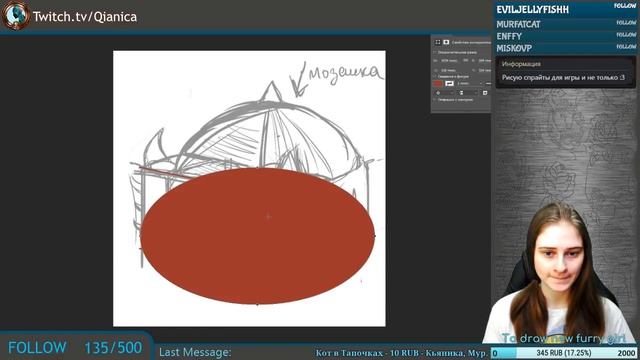The width and height of the screenshot is (640, 360).
Task: Click the handwritten 'мозаика' note on canvas
Action: (345, 73)
